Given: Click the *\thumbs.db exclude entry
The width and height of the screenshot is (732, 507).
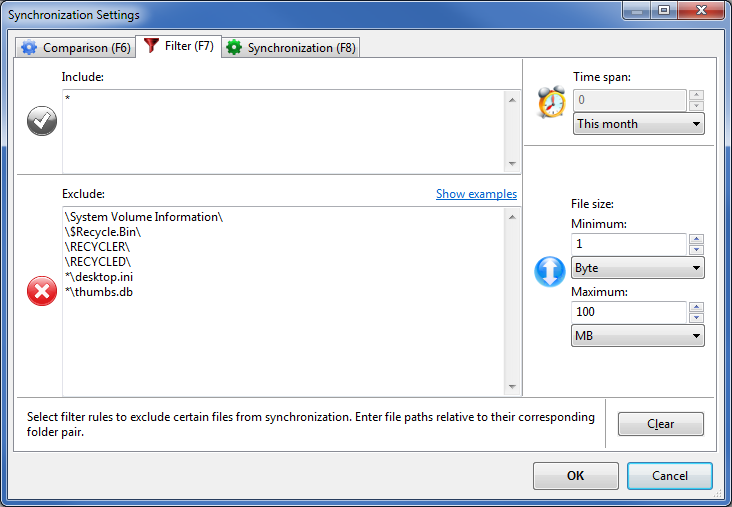Looking at the screenshot, I should tap(99, 292).
